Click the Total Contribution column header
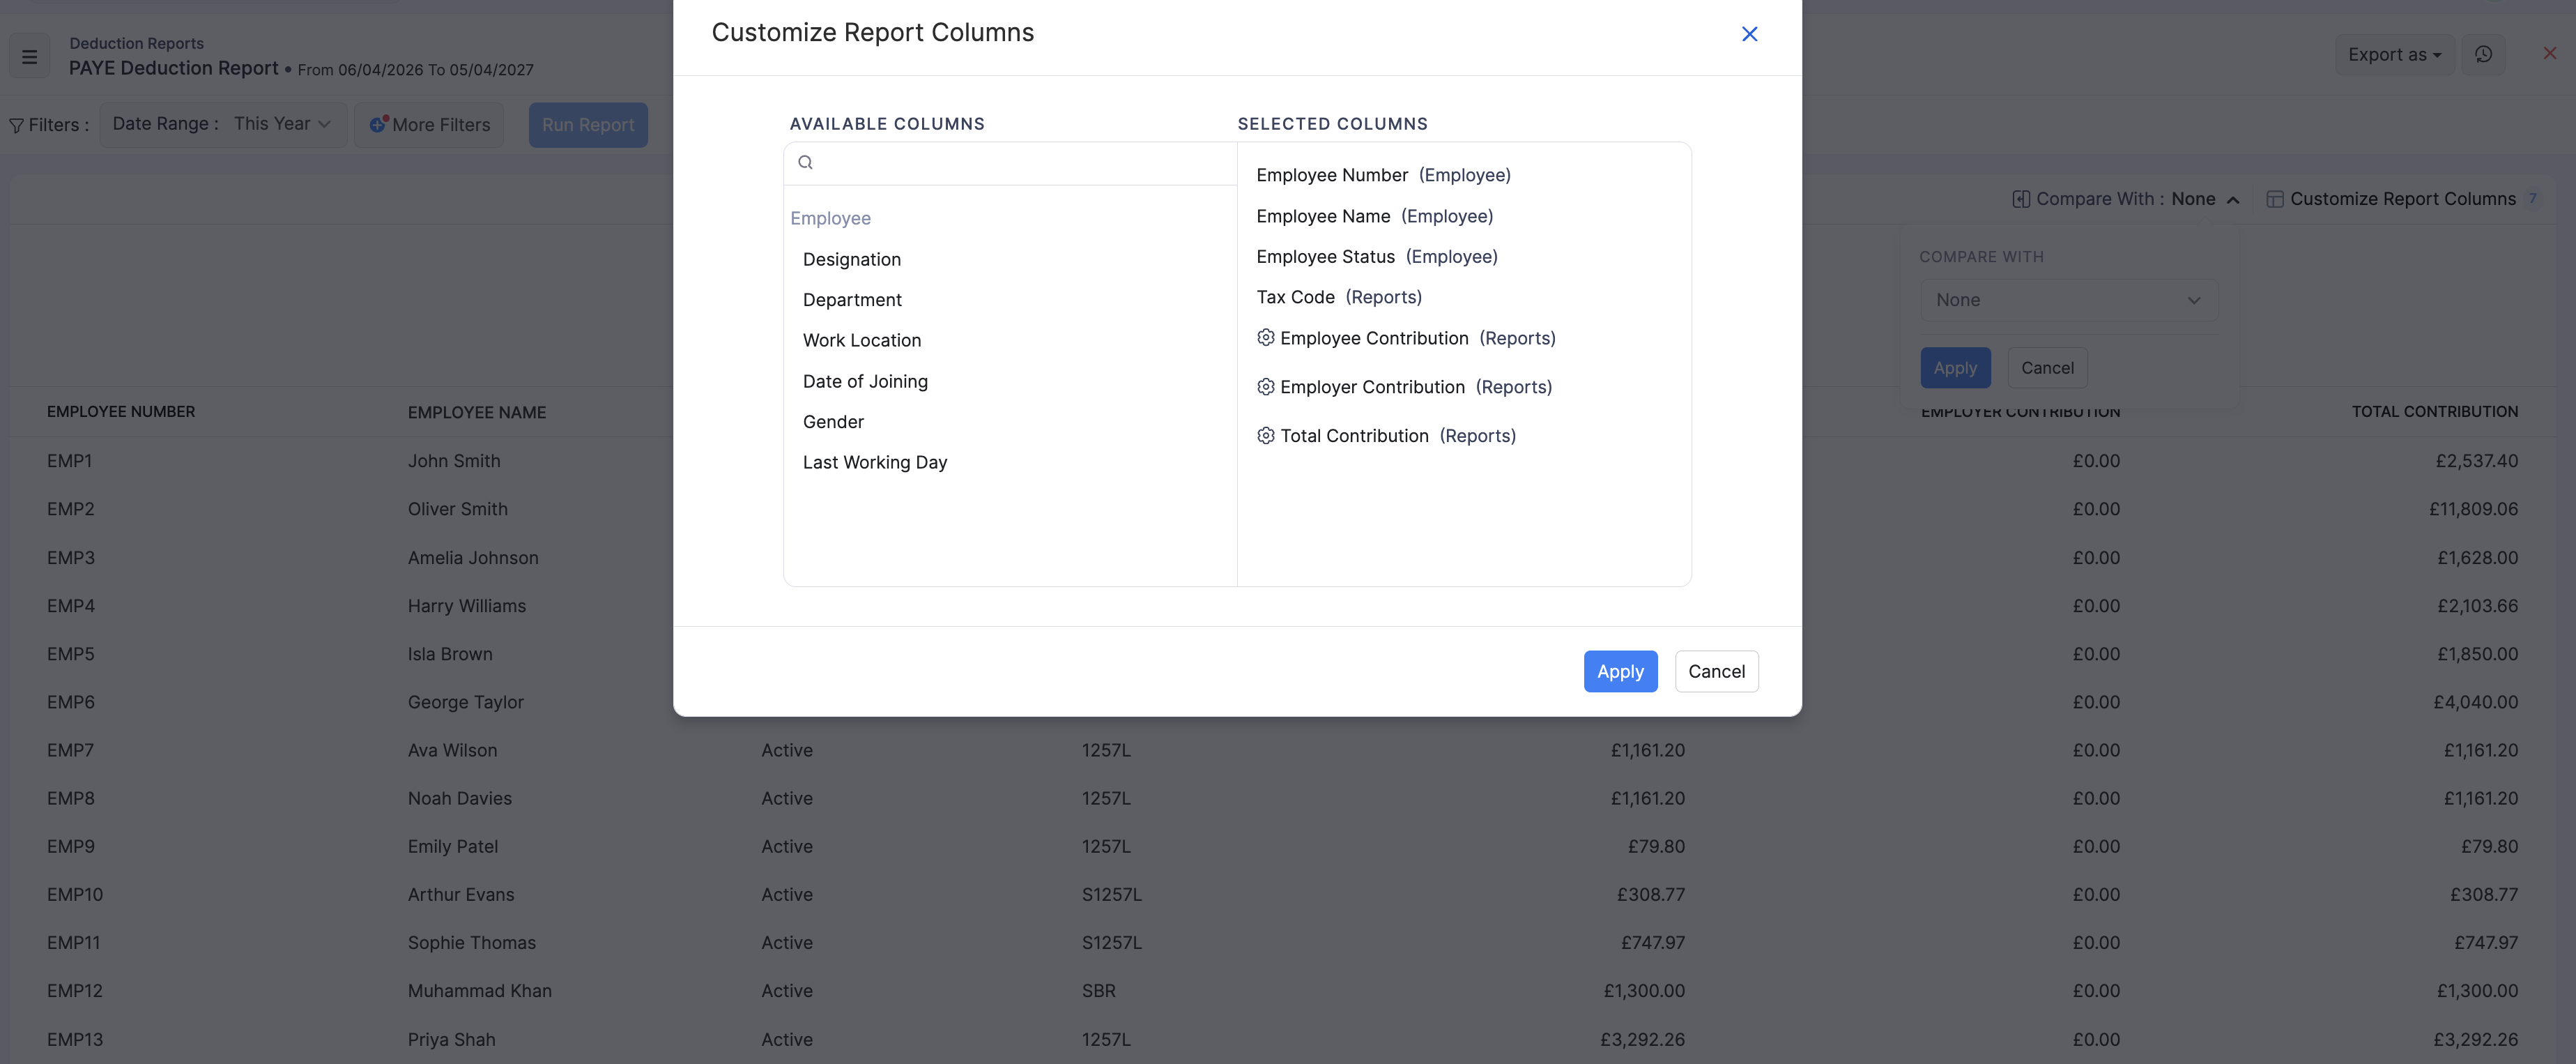 pyautogui.click(x=2434, y=412)
